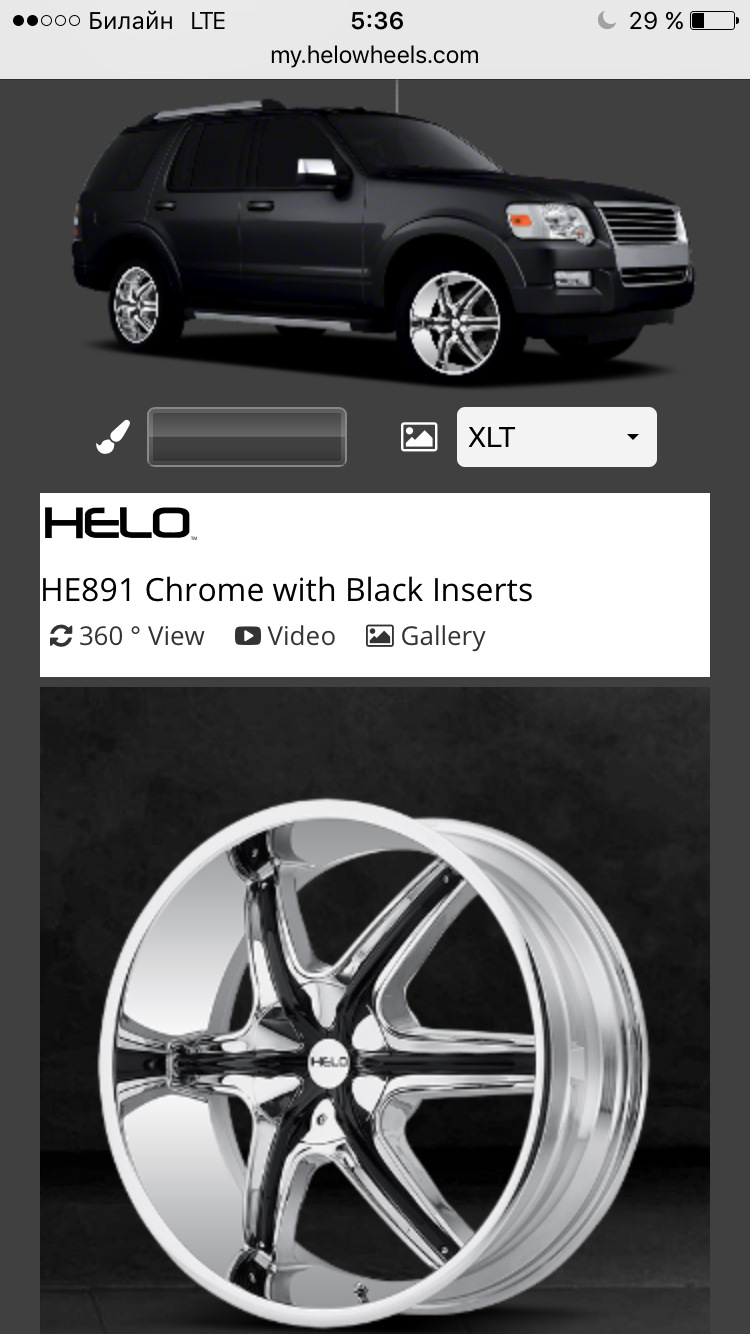Tap the background picture icon beside XLT
This screenshot has width=750, height=1334.
pos(419,437)
